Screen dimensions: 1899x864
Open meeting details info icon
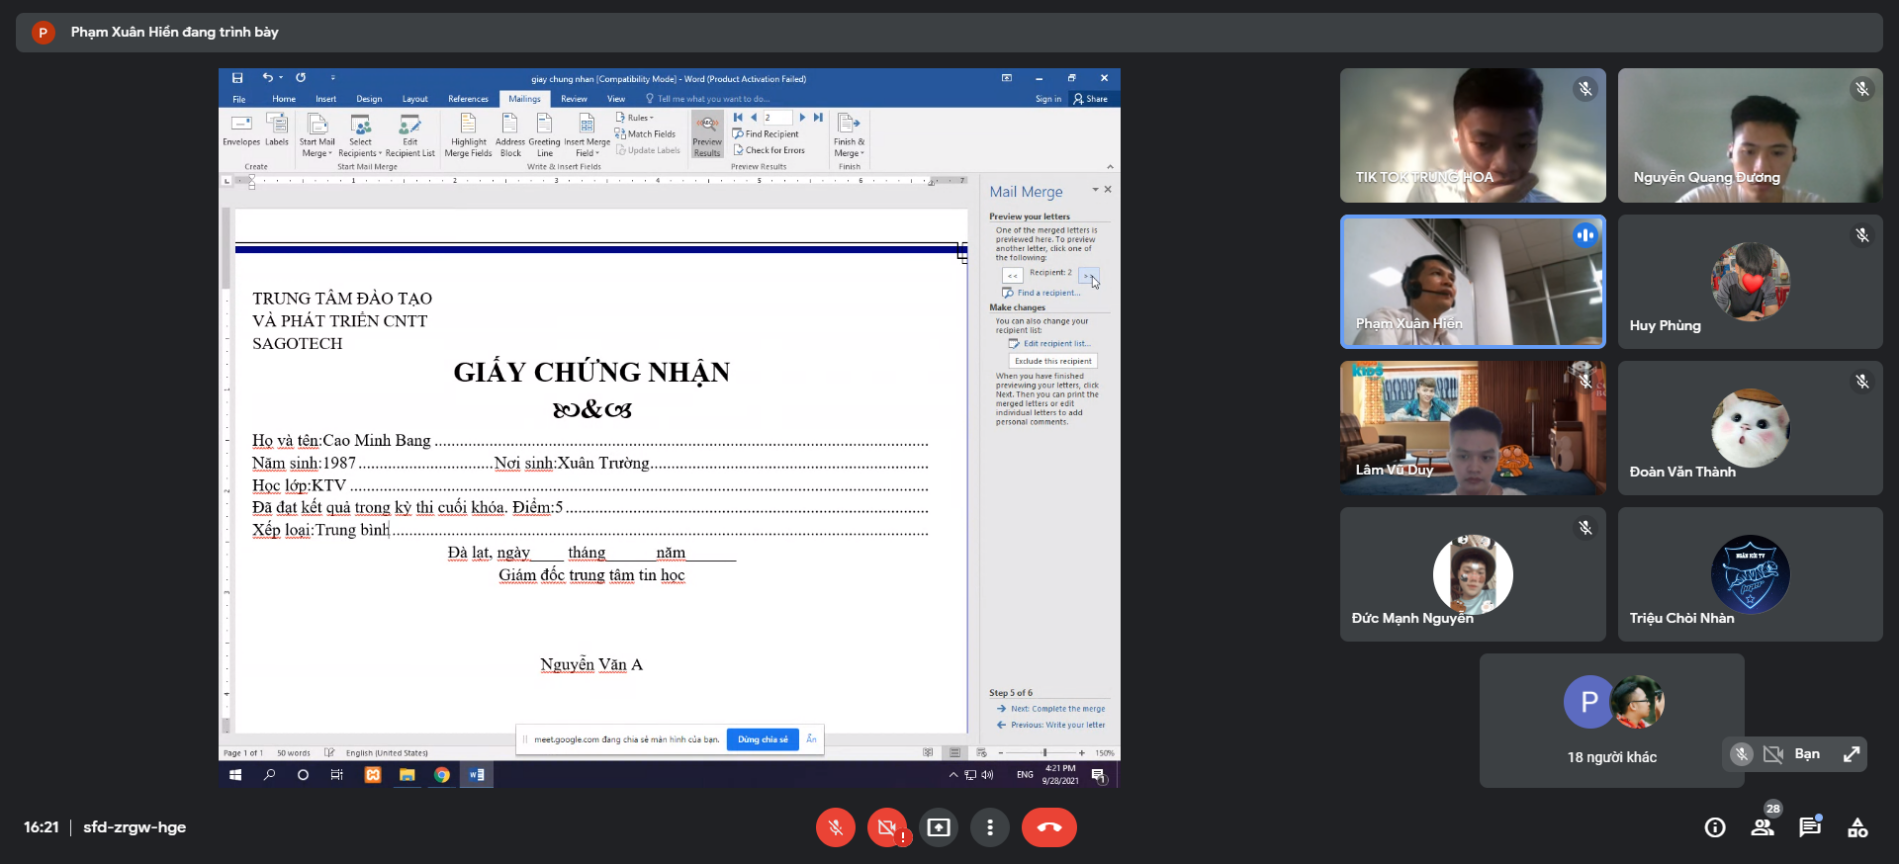[x=1715, y=827]
